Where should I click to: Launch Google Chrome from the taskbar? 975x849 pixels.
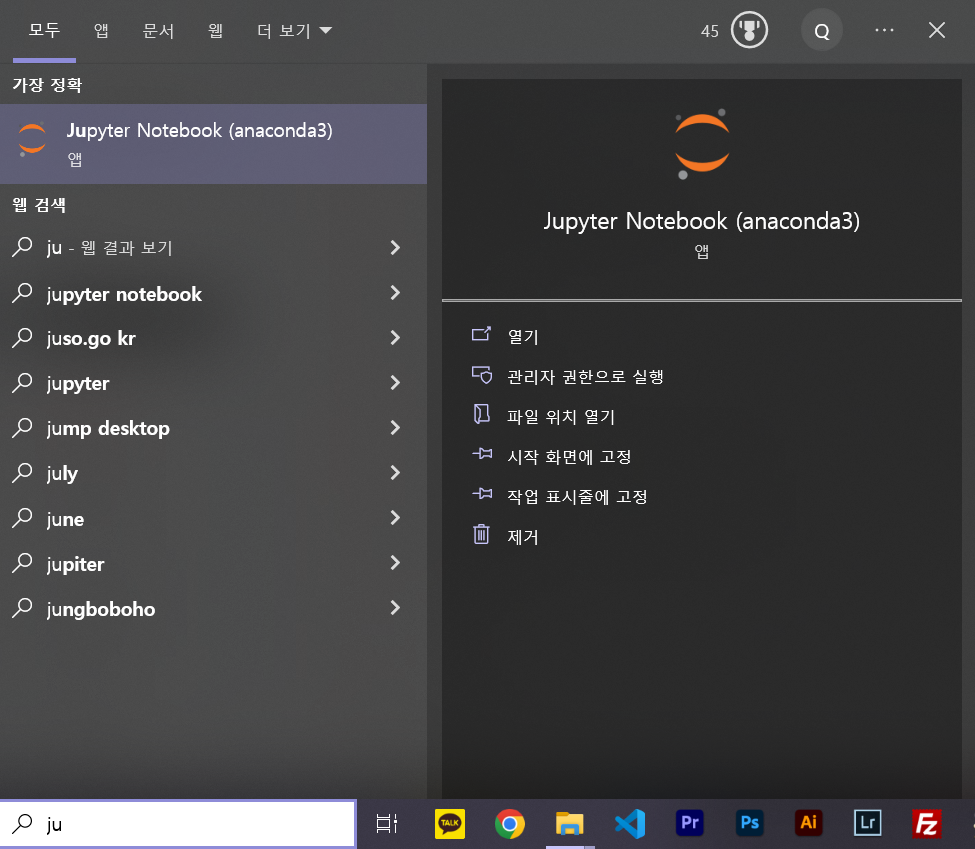509,823
